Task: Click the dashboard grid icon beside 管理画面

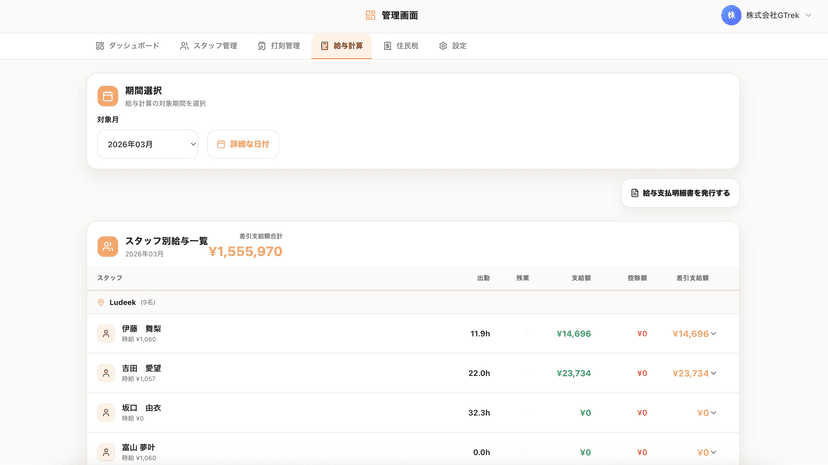Action: (x=370, y=15)
